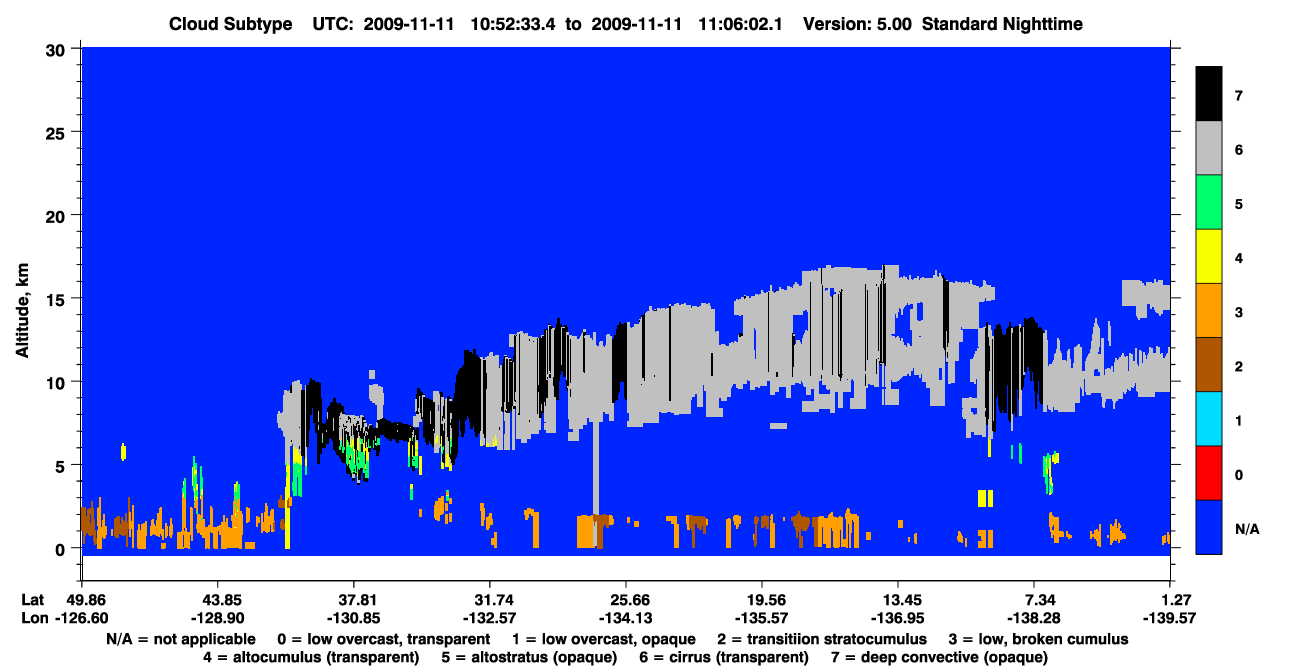Click '2 = transitiion stratocumulus' legend text
Screen dimensions: 1300x667
click(x=822, y=638)
